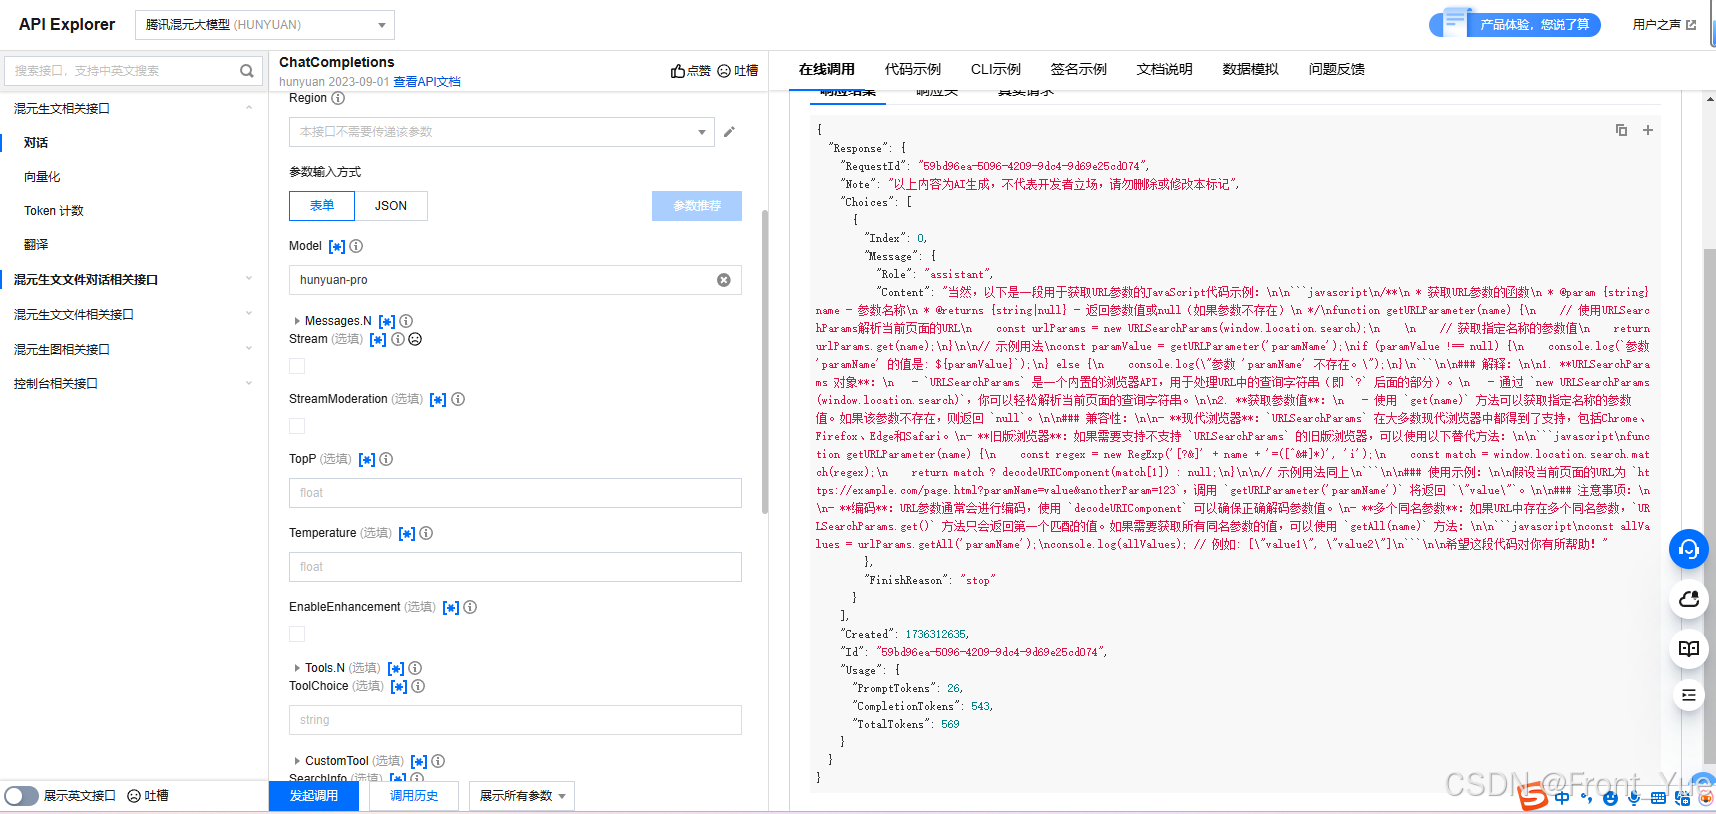Click the 参数推荐 button

tap(697, 206)
